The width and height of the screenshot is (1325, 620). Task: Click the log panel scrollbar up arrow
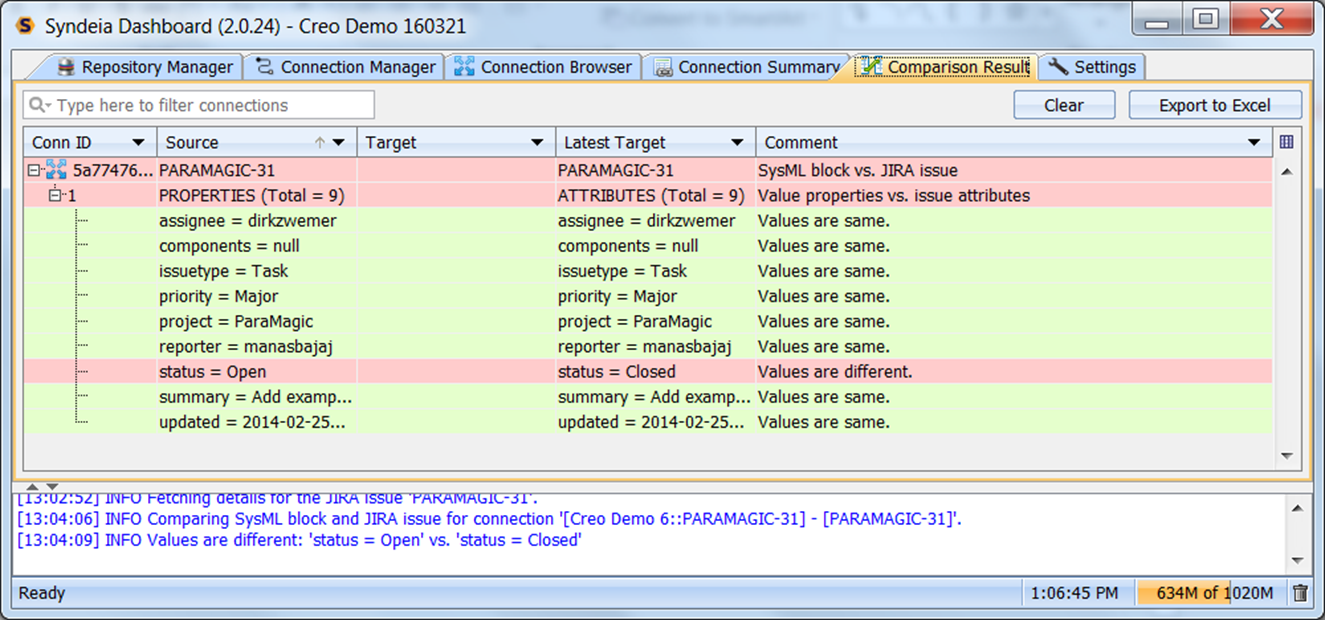(x=1296, y=509)
